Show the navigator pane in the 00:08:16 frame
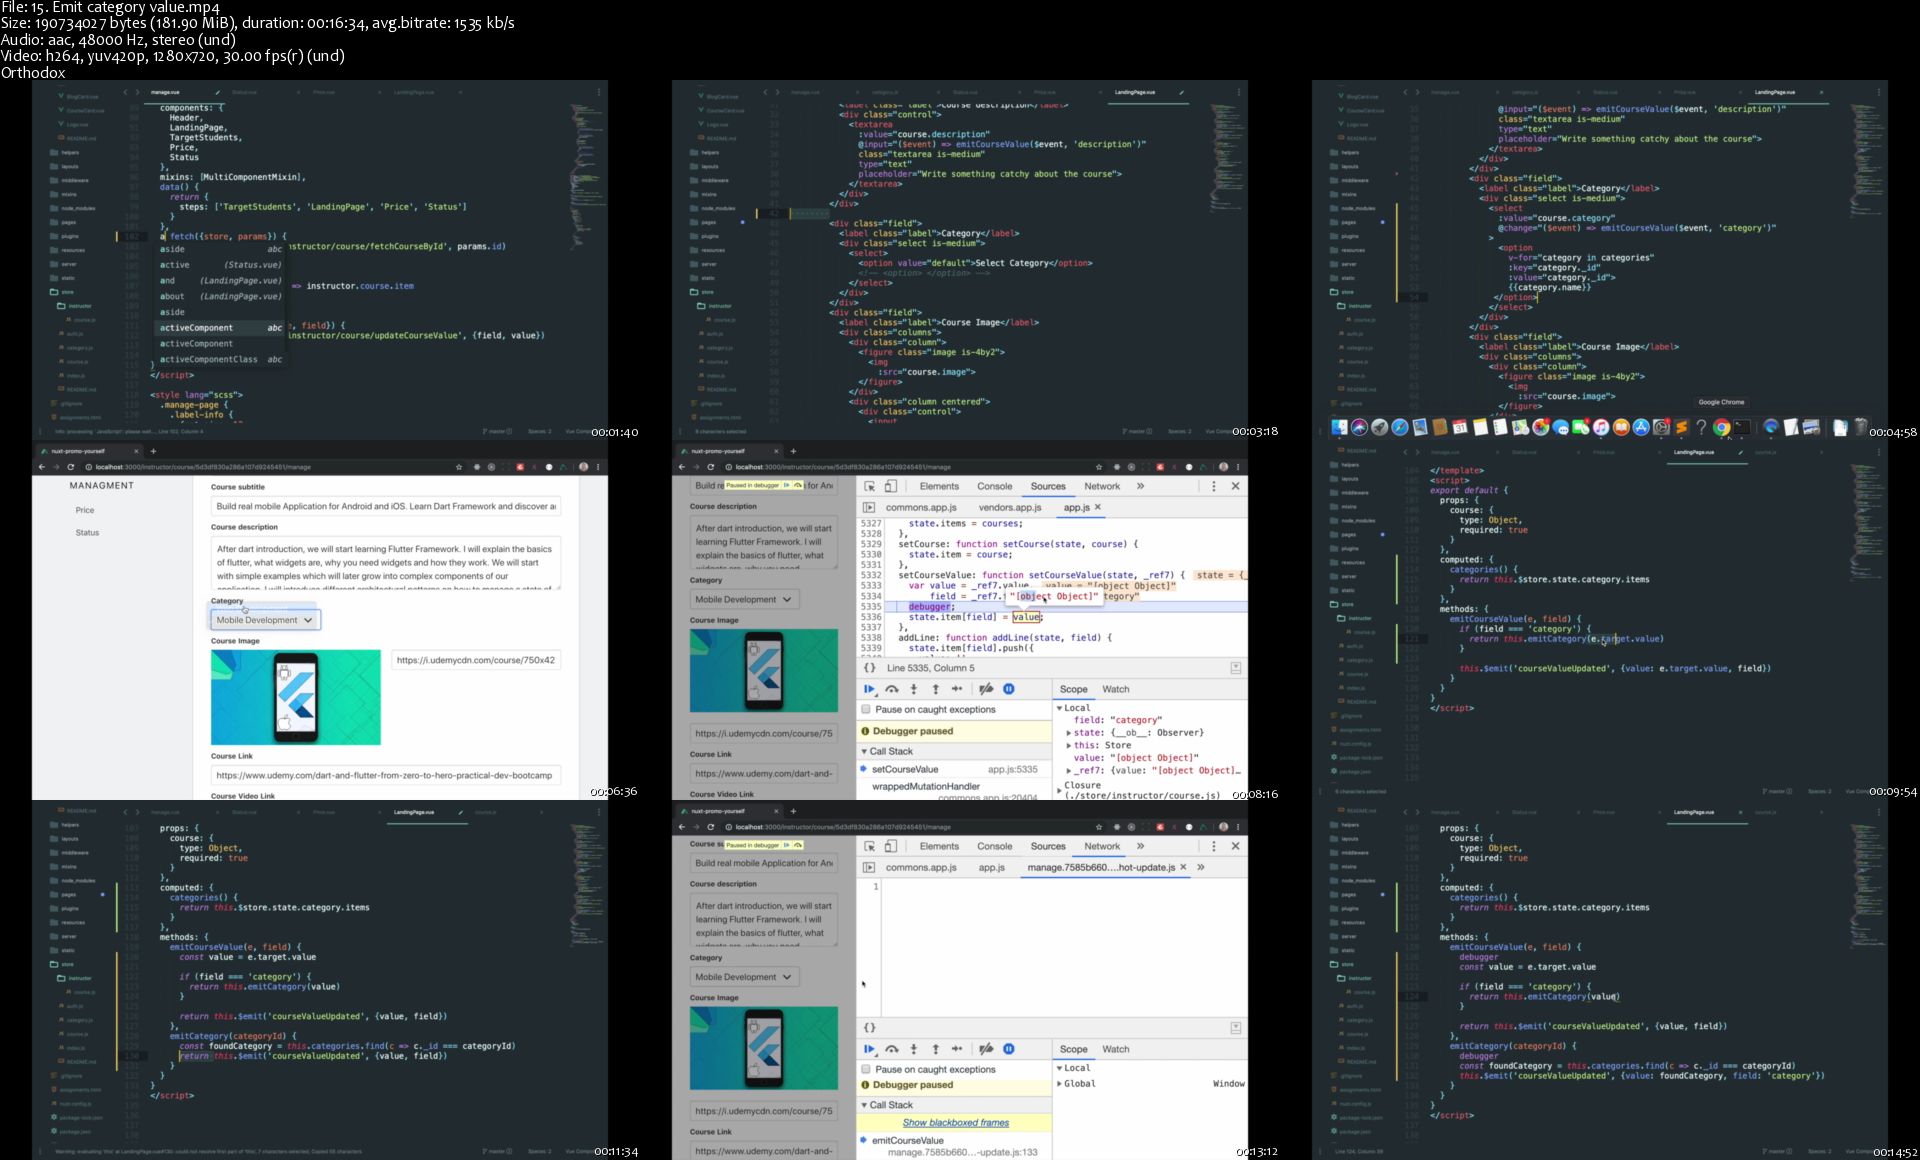The width and height of the screenshot is (1920, 1160). [x=869, y=508]
